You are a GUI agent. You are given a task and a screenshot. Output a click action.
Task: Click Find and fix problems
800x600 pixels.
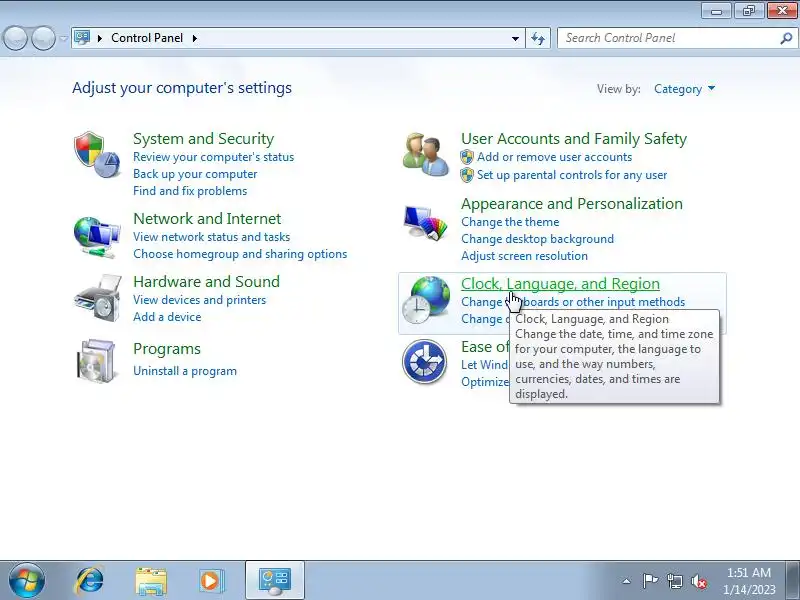pos(190,191)
